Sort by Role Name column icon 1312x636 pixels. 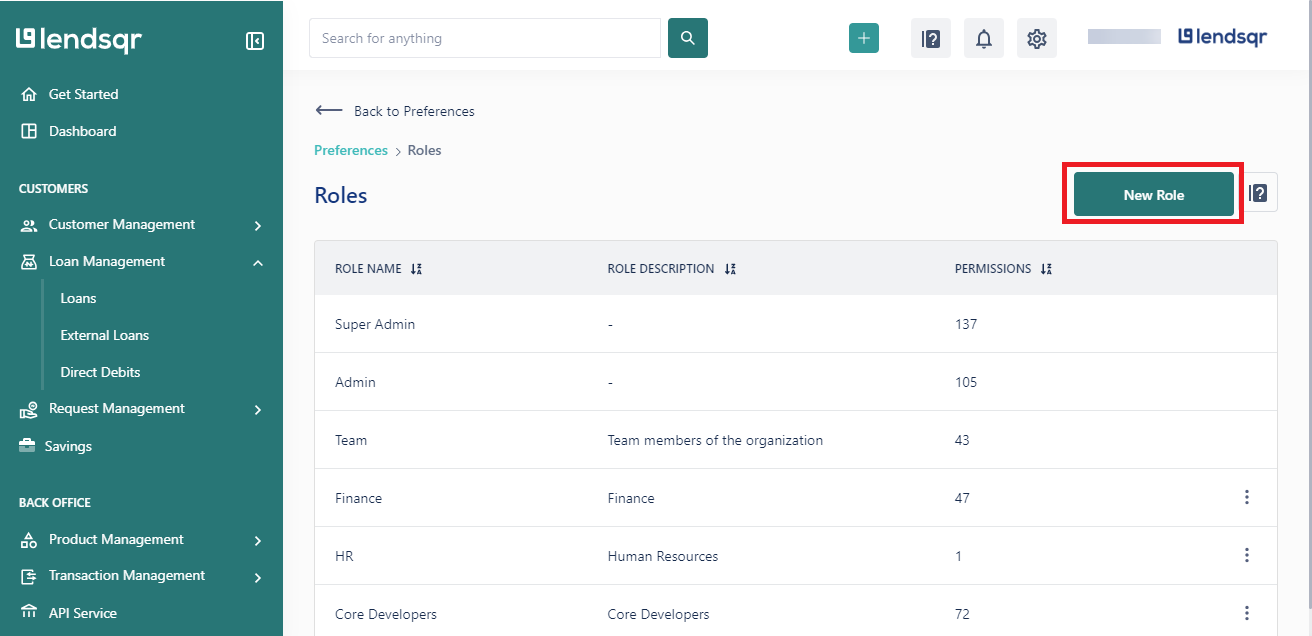coord(417,269)
